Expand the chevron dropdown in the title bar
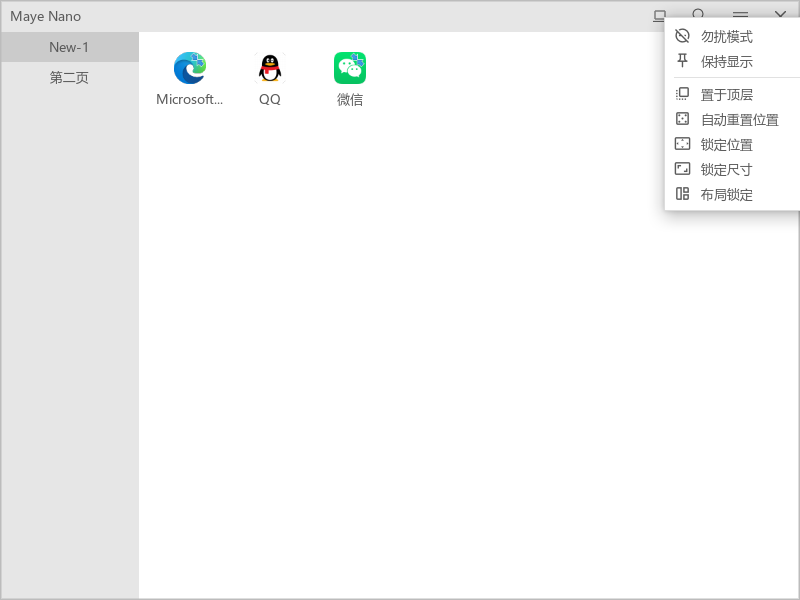Image resolution: width=800 pixels, height=600 pixels. pyautogui.click(x=780, y=16)
